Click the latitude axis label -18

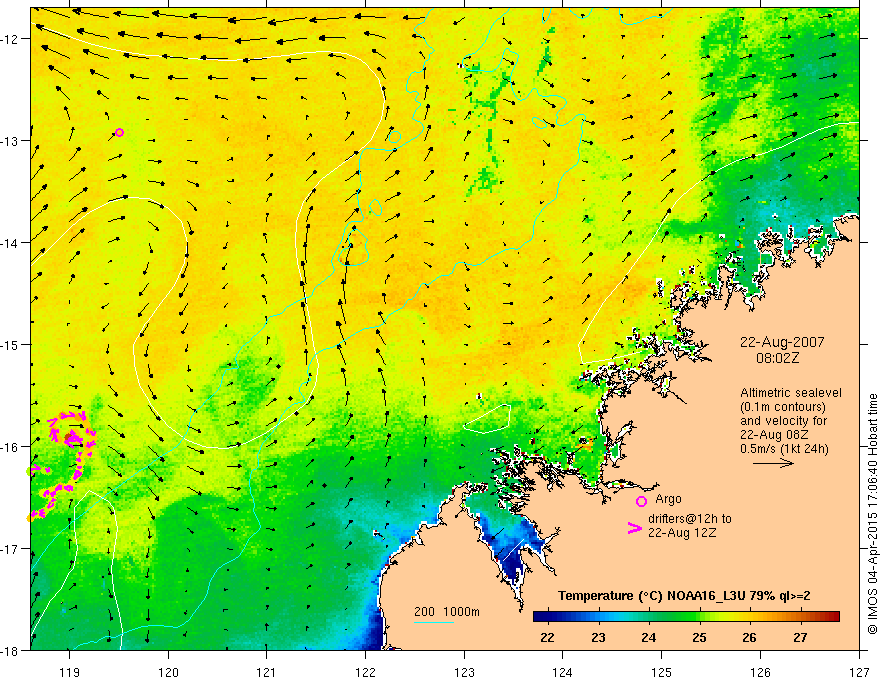(x=10, y=650)
